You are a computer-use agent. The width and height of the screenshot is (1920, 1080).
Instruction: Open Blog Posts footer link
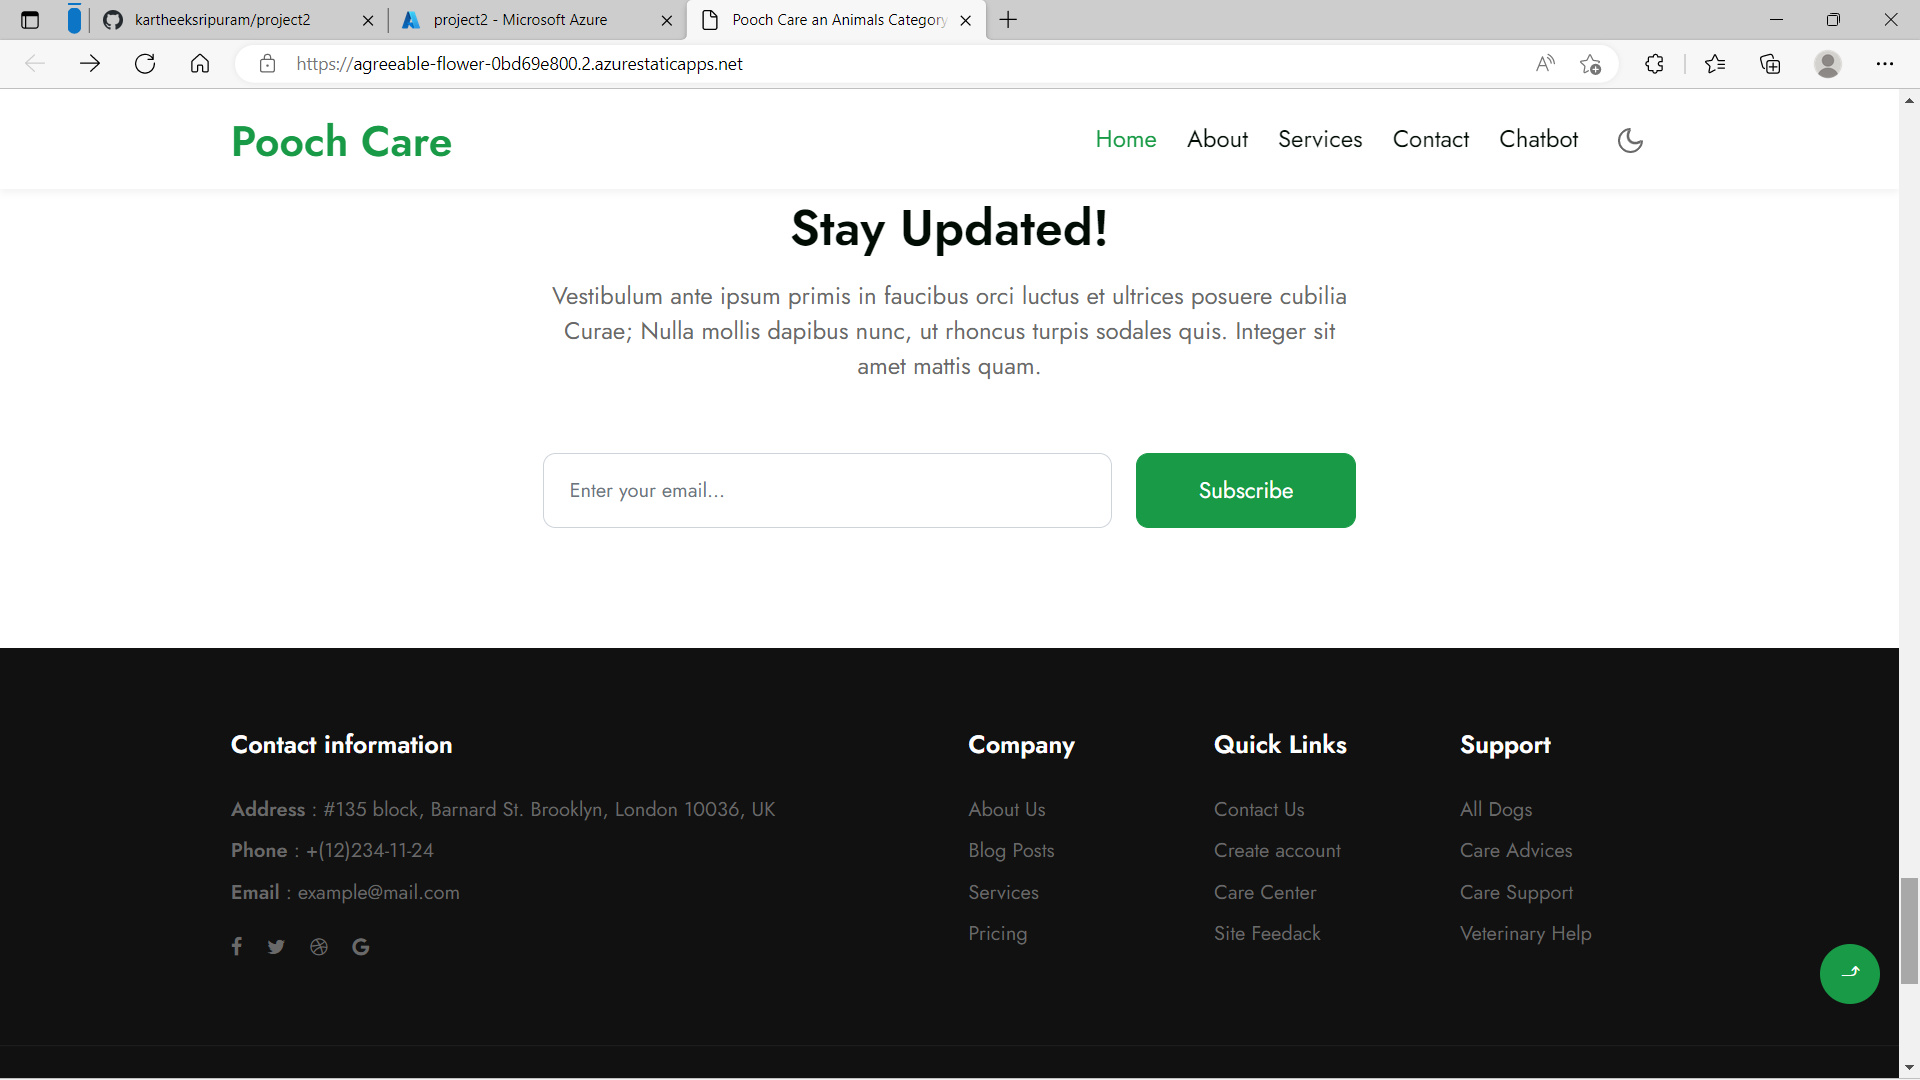[x=1011, y=850]
